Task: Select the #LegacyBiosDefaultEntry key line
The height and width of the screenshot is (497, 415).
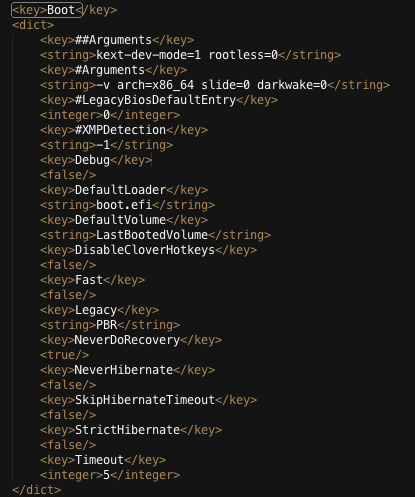Action: tap(159, 100)
